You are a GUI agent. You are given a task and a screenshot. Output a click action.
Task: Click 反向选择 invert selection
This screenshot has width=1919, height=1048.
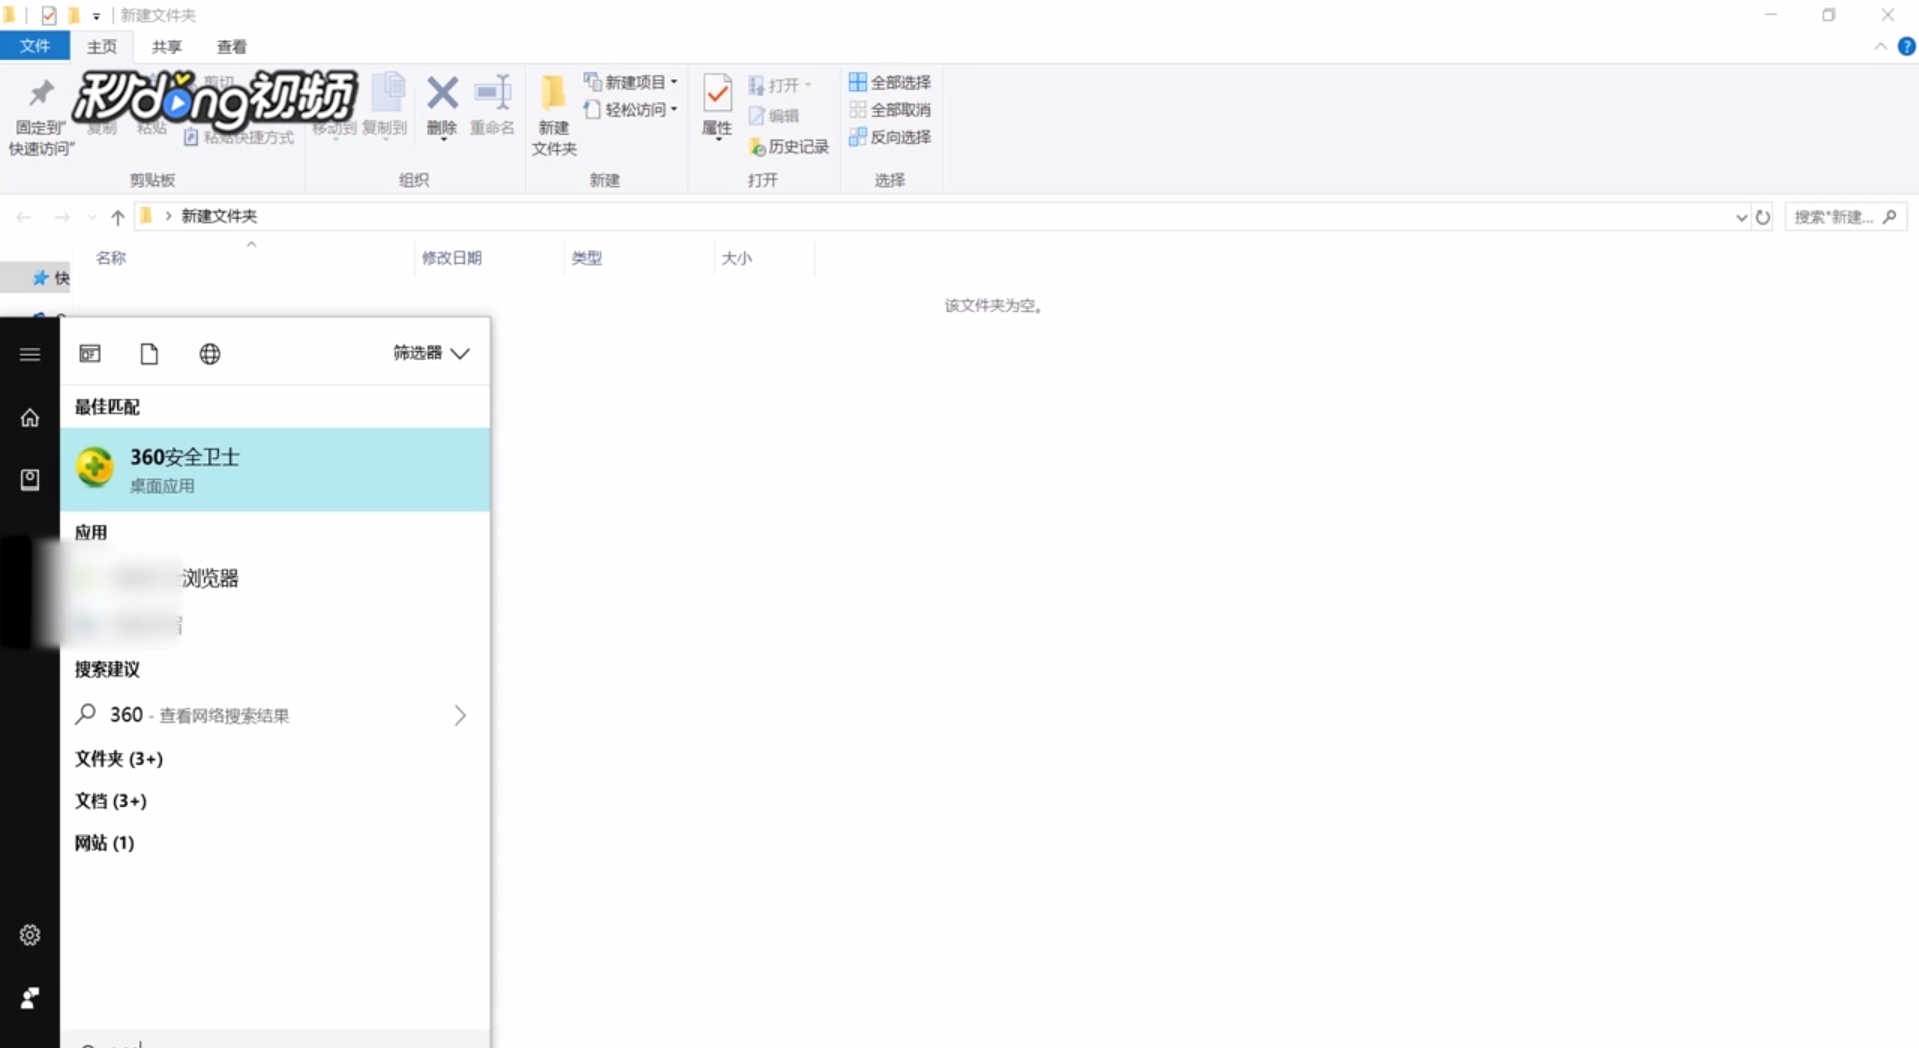pos(890,136)
